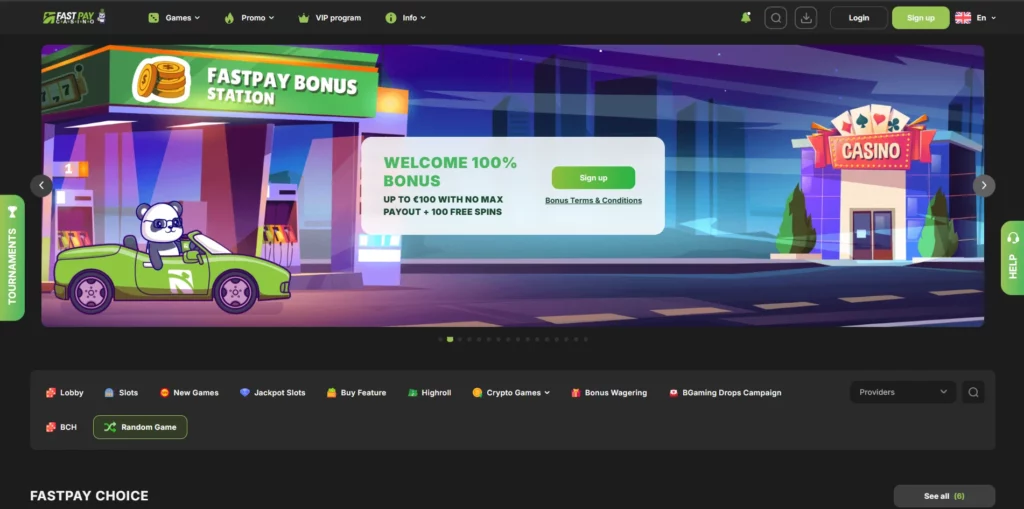1024x509 pixels.
Task: Click See all (6) button
Action: tap(944, 496)
